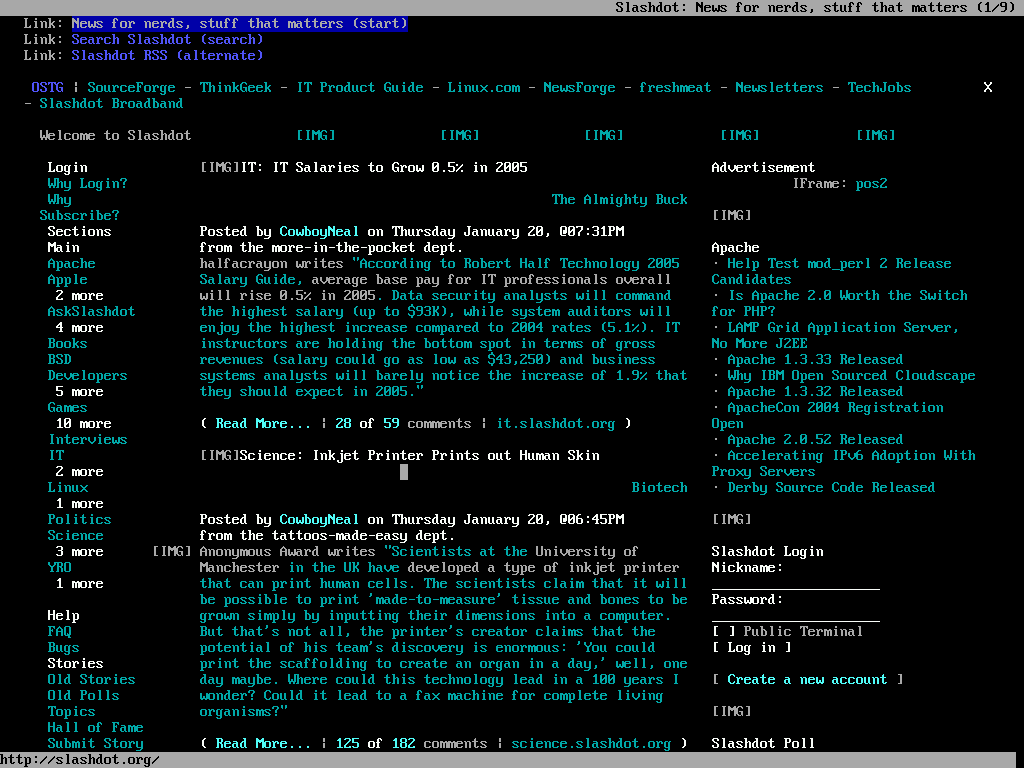Open the YRO section link
1024x768 pixels.
point(59,568)
